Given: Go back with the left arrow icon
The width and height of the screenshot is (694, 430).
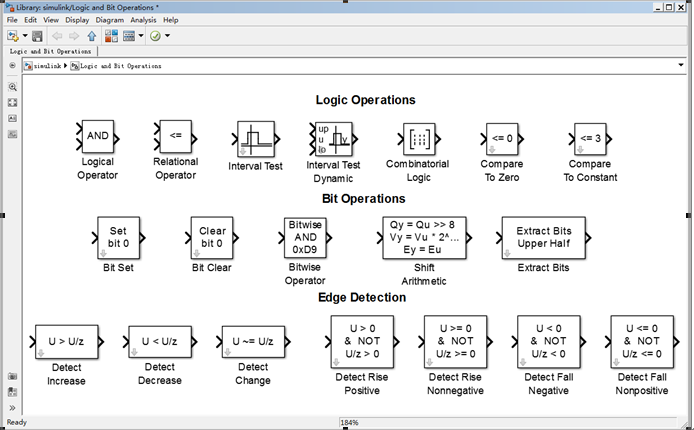Looking at the screenshot, I should (57, 36).
